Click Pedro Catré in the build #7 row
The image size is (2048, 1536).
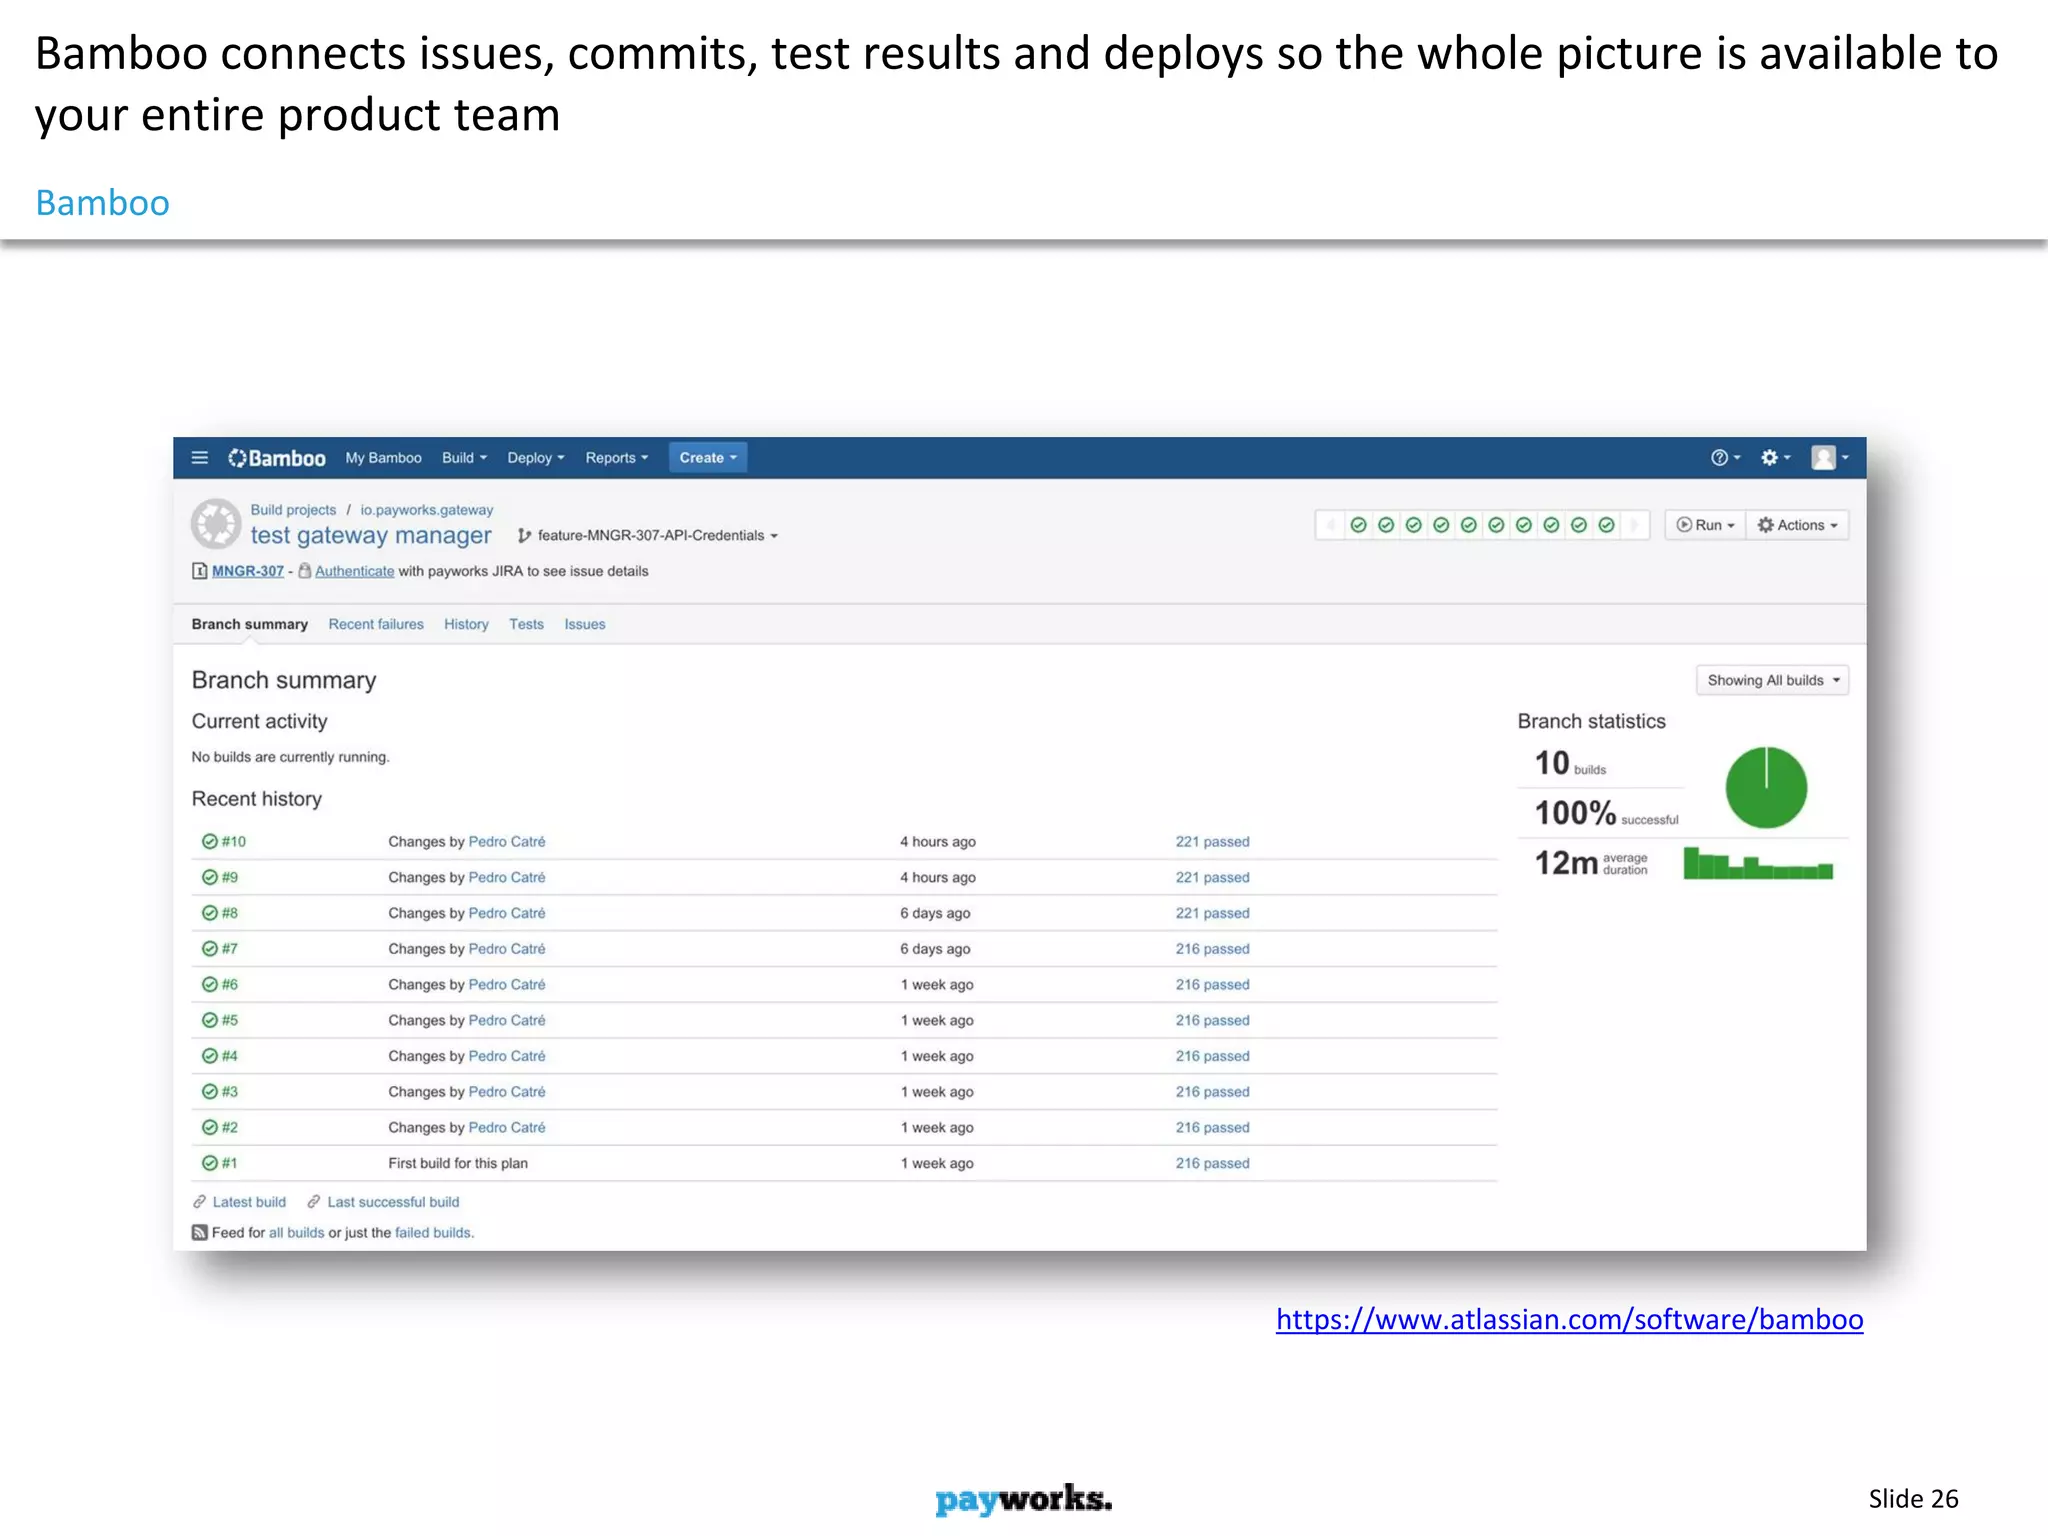point(507,950)
